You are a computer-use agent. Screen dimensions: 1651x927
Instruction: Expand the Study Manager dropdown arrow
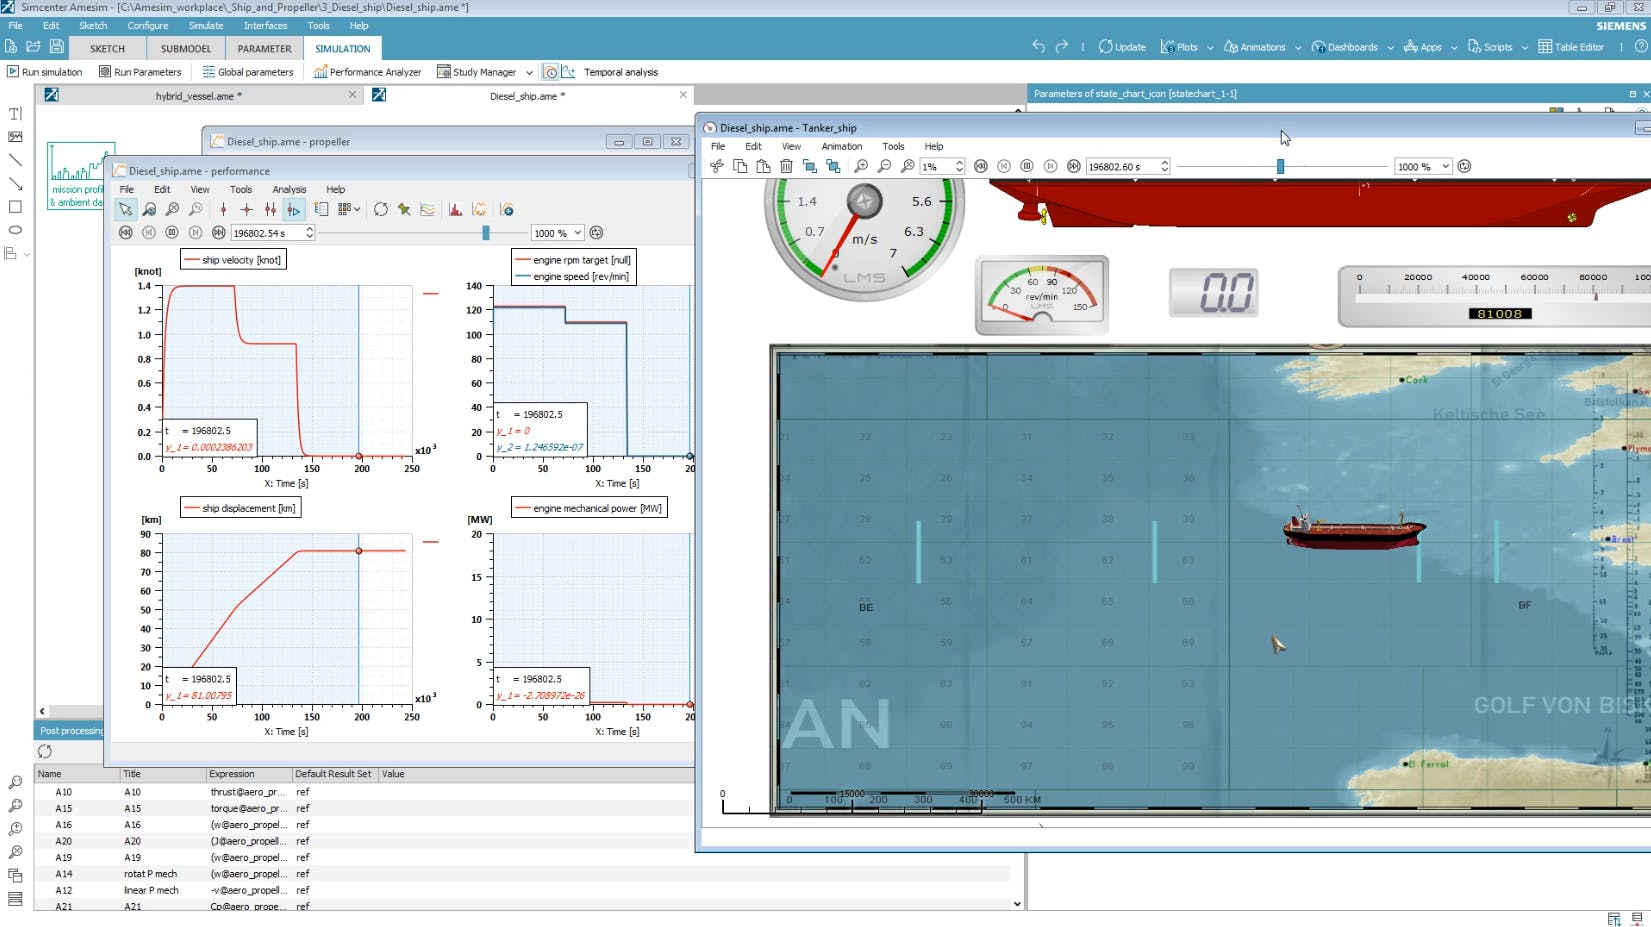click(529, 72)
